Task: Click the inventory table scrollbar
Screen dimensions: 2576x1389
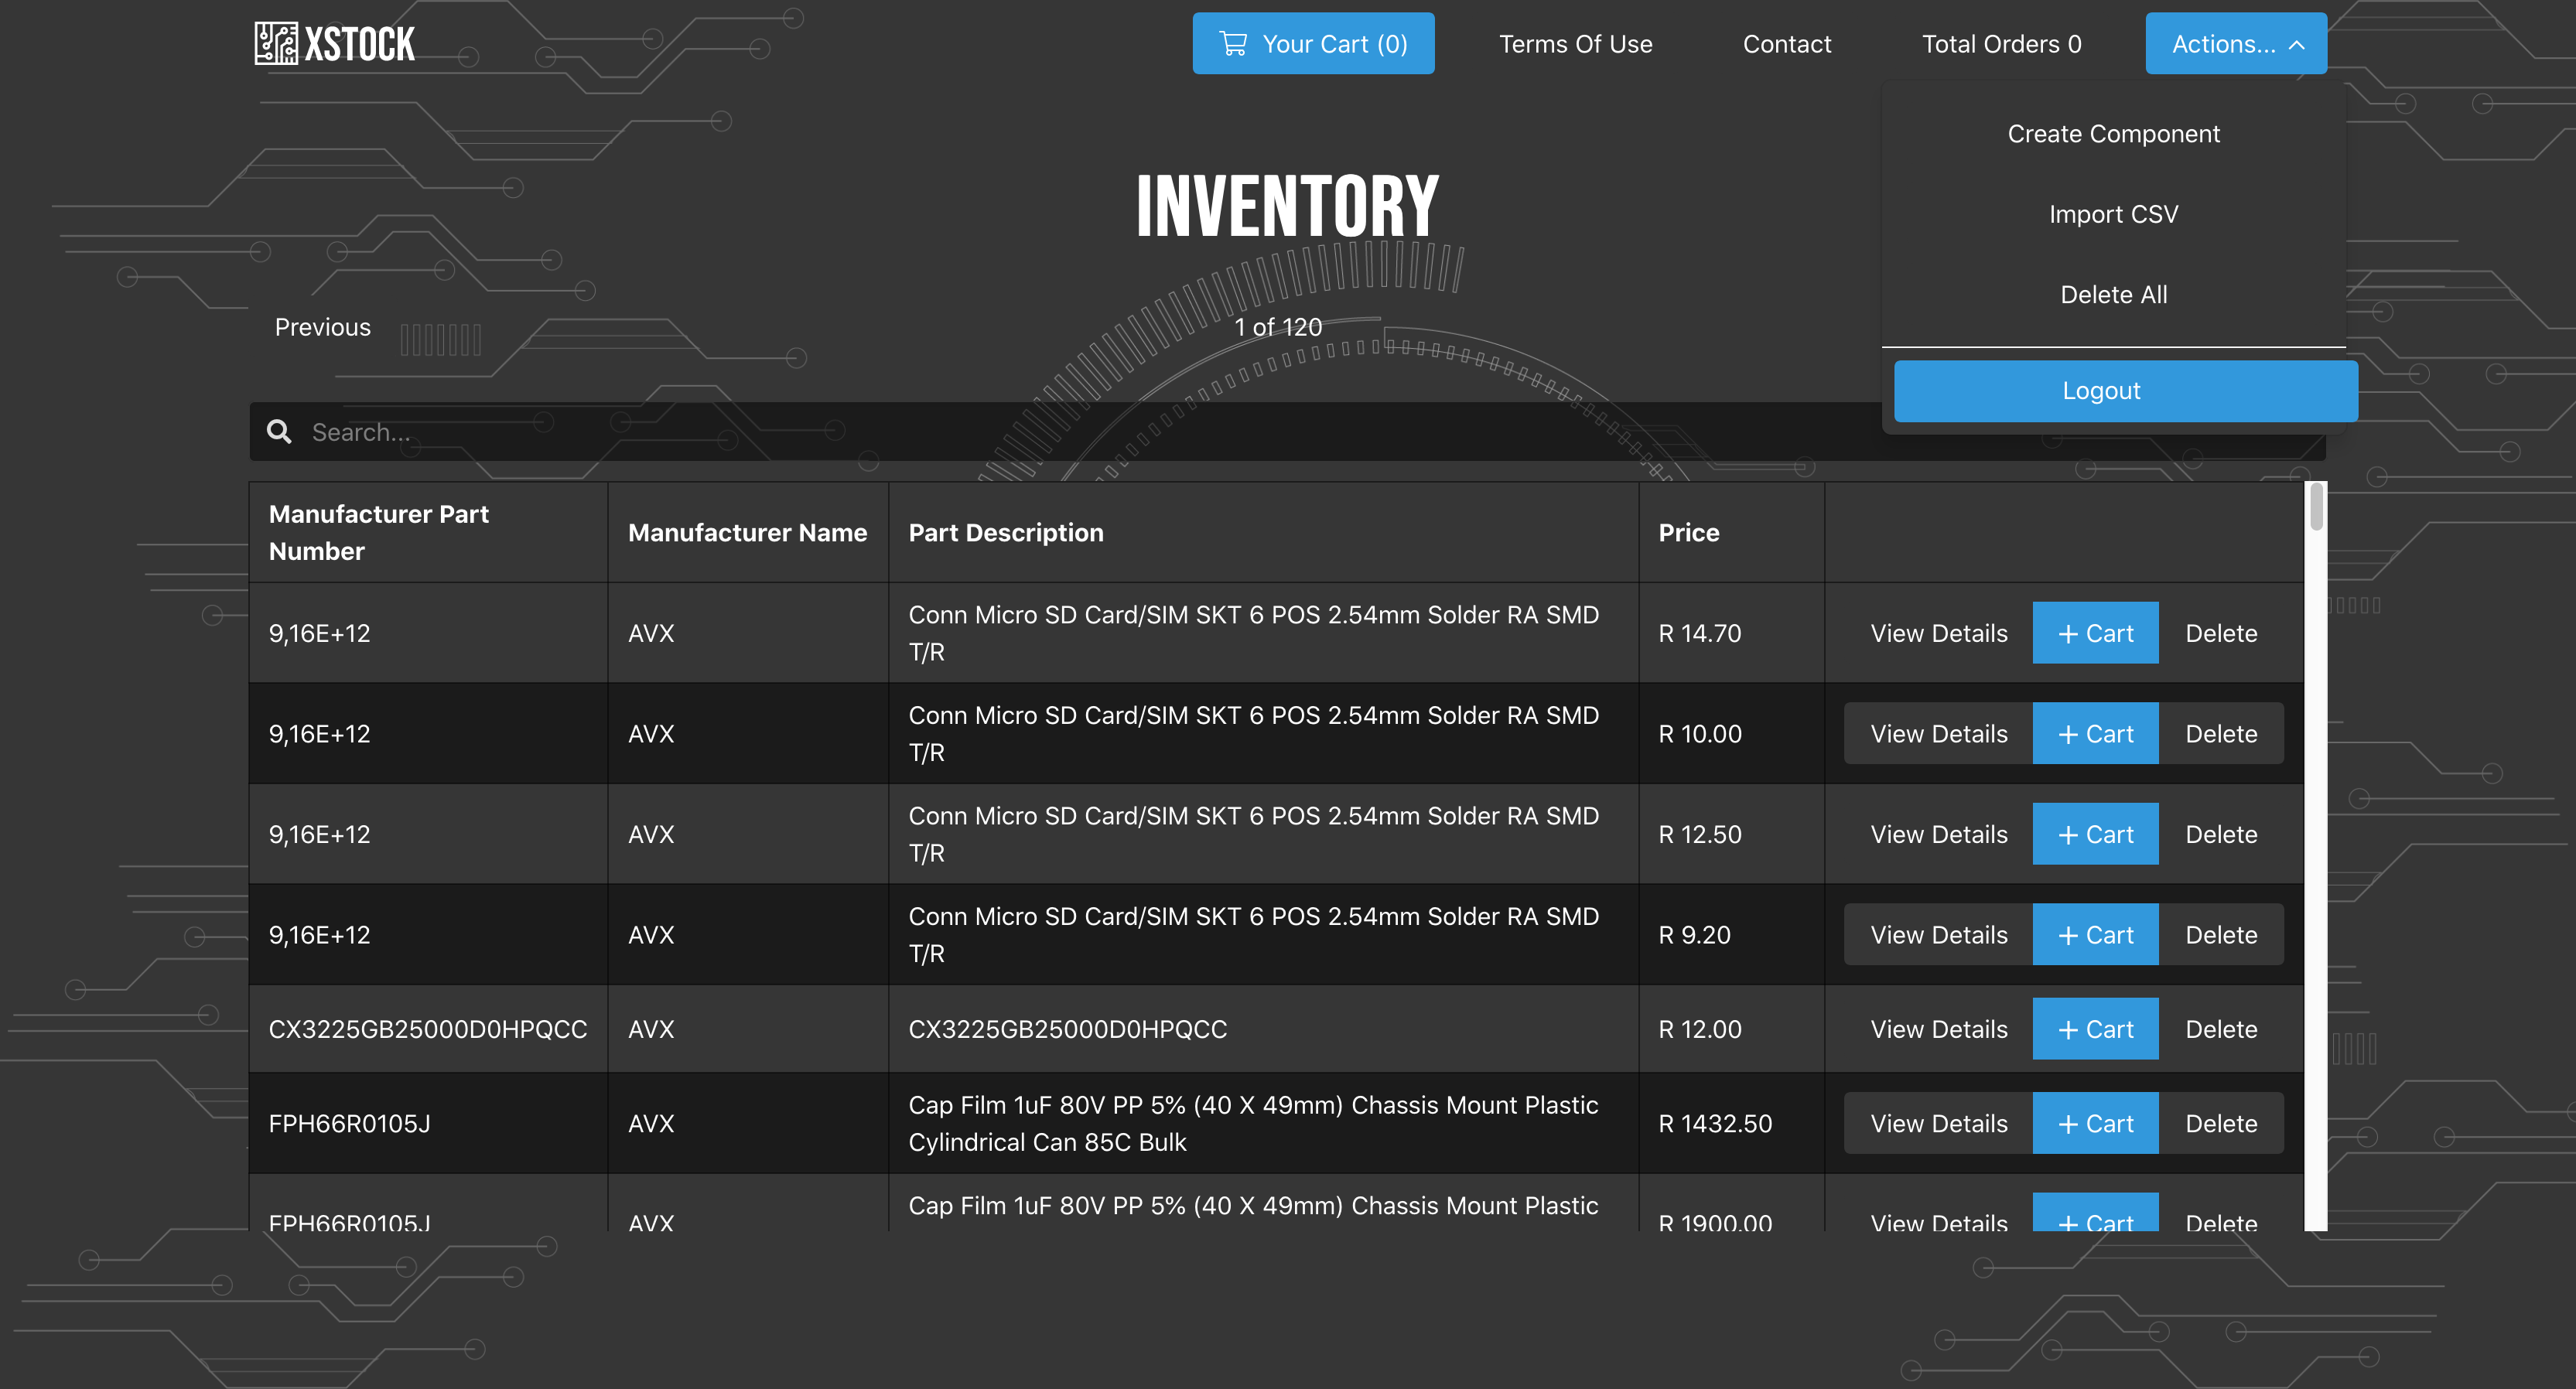Action: pos(2316,508)
